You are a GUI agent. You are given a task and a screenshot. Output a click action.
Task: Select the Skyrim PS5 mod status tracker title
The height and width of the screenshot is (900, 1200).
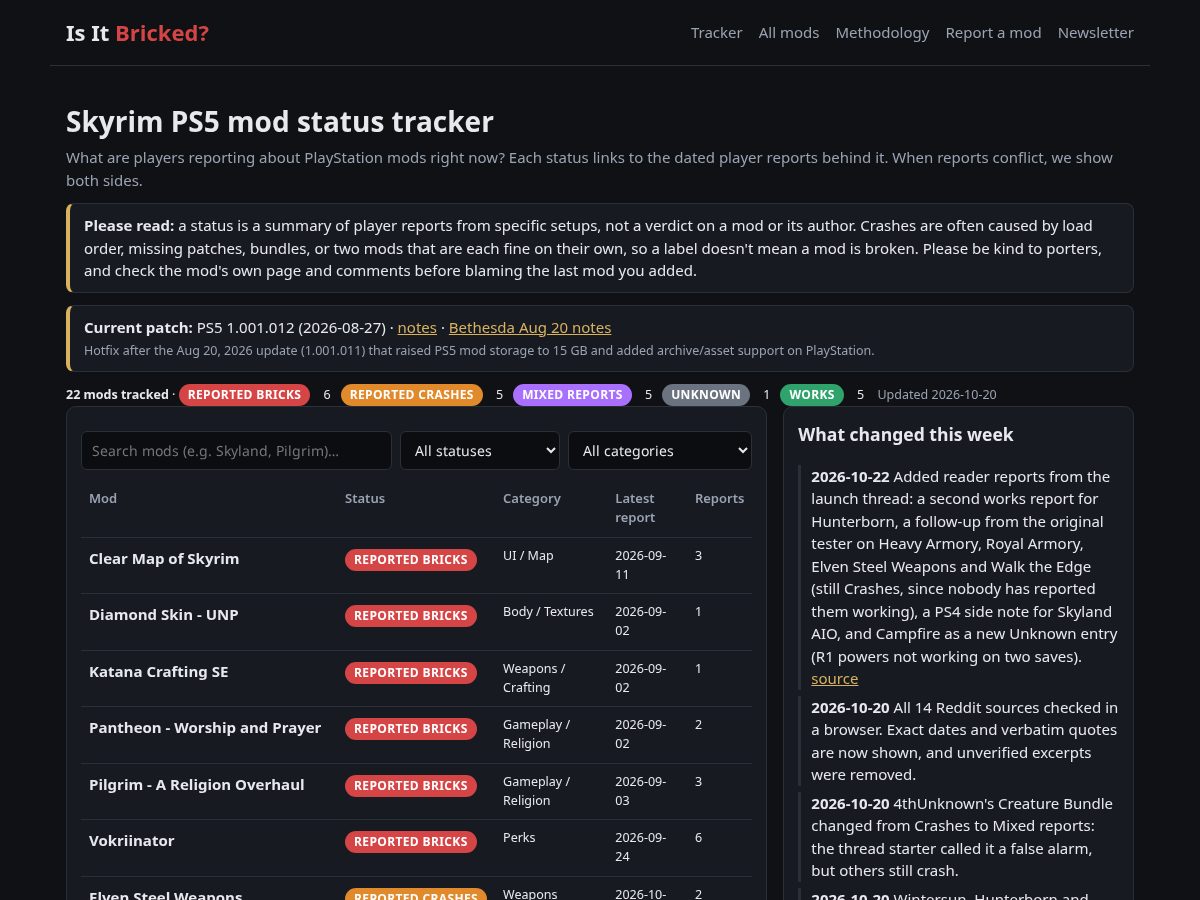click(280, 122)
